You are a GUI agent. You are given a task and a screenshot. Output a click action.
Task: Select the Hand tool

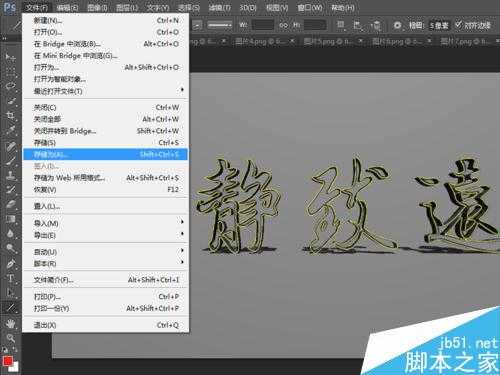(x=10, y=323)
